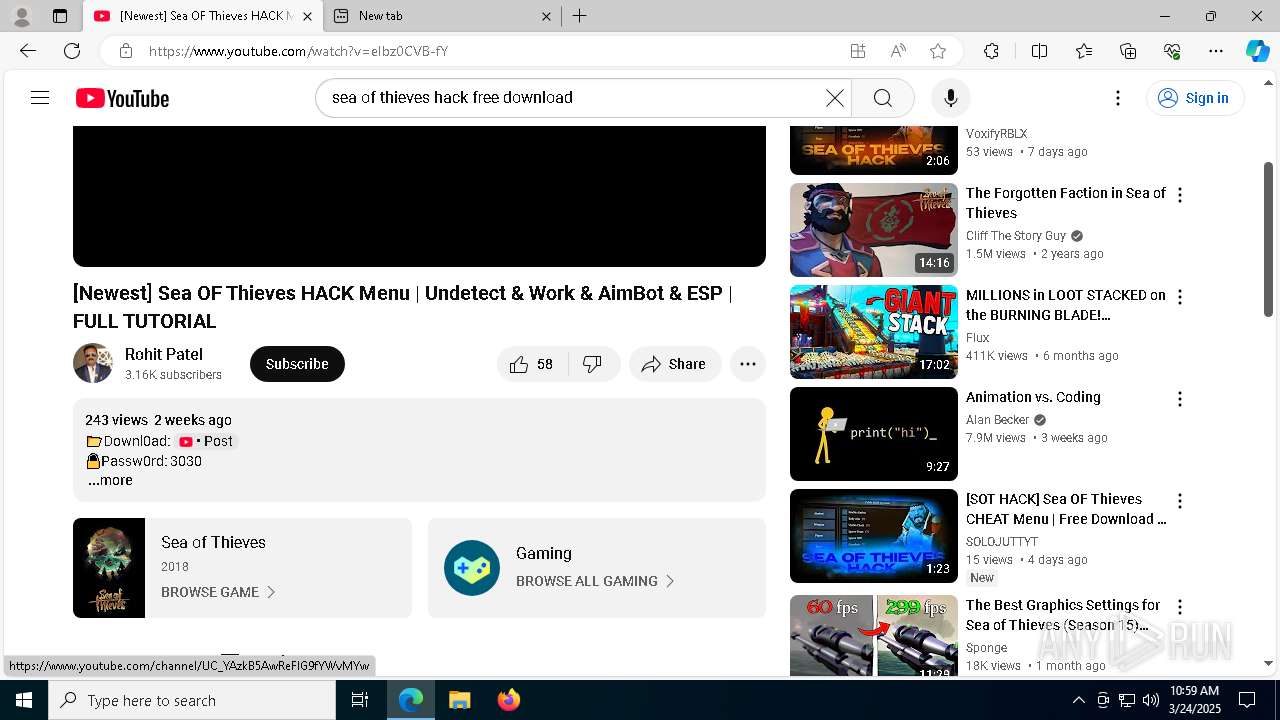
Task: Open options for Forgotten Faction video
Action: (1180, 195)
